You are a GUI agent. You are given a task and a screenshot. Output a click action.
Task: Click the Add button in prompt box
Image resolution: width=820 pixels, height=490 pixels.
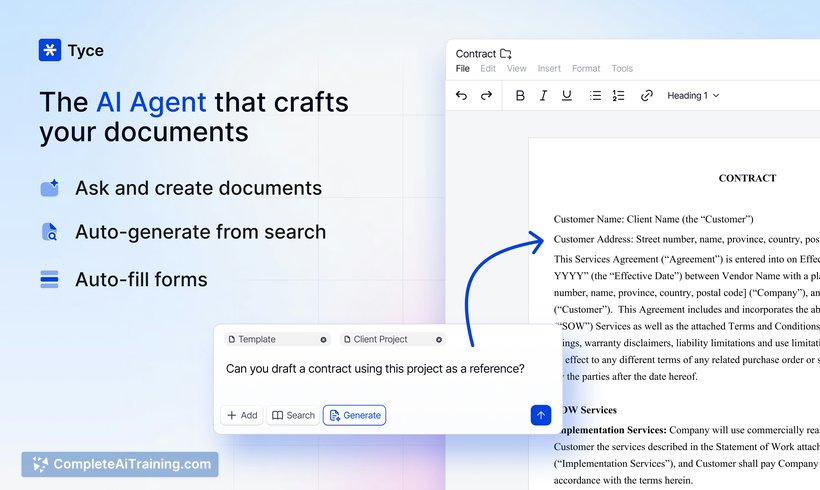pyautogui.click(x=242, y=415)
